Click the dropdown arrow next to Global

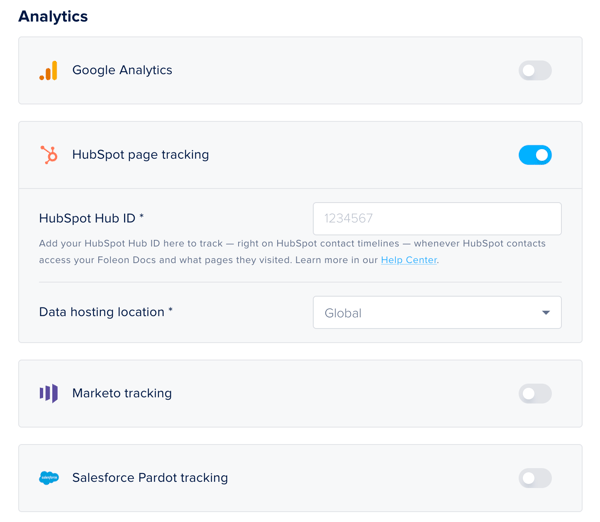point(546,313)
